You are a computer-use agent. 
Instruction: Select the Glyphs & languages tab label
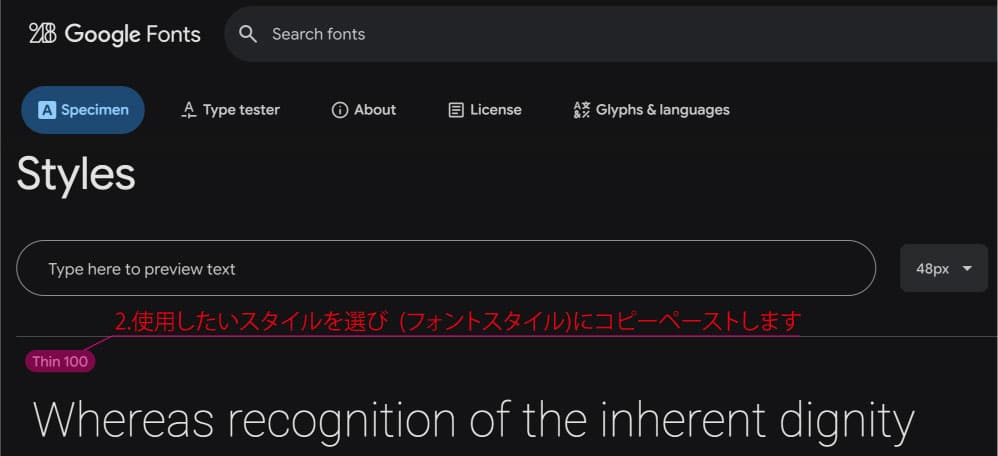click(662, 110)
